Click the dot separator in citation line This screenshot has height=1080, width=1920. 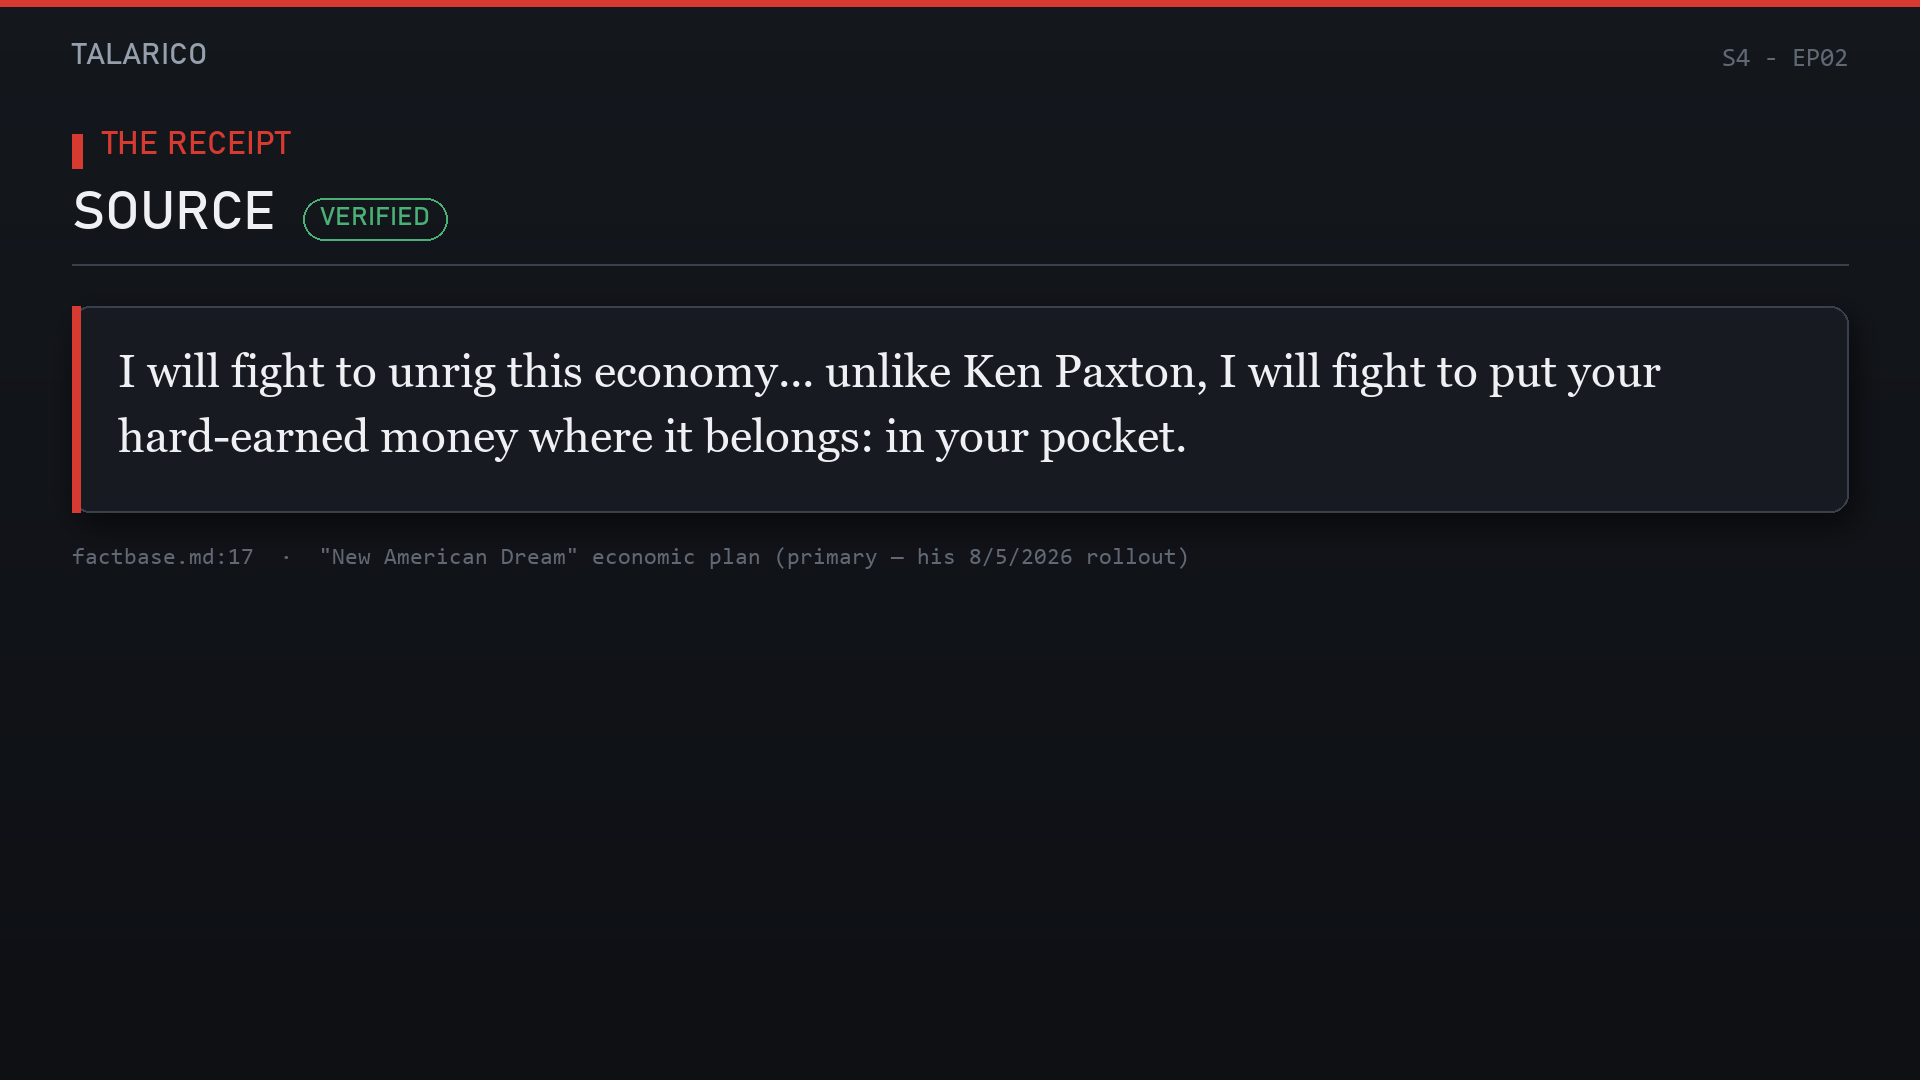coord(286,557)
